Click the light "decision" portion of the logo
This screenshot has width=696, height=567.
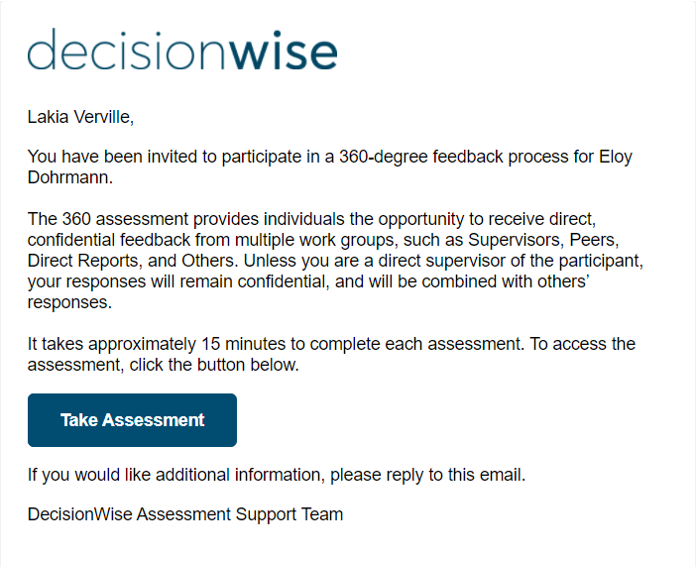pos(128,49)
